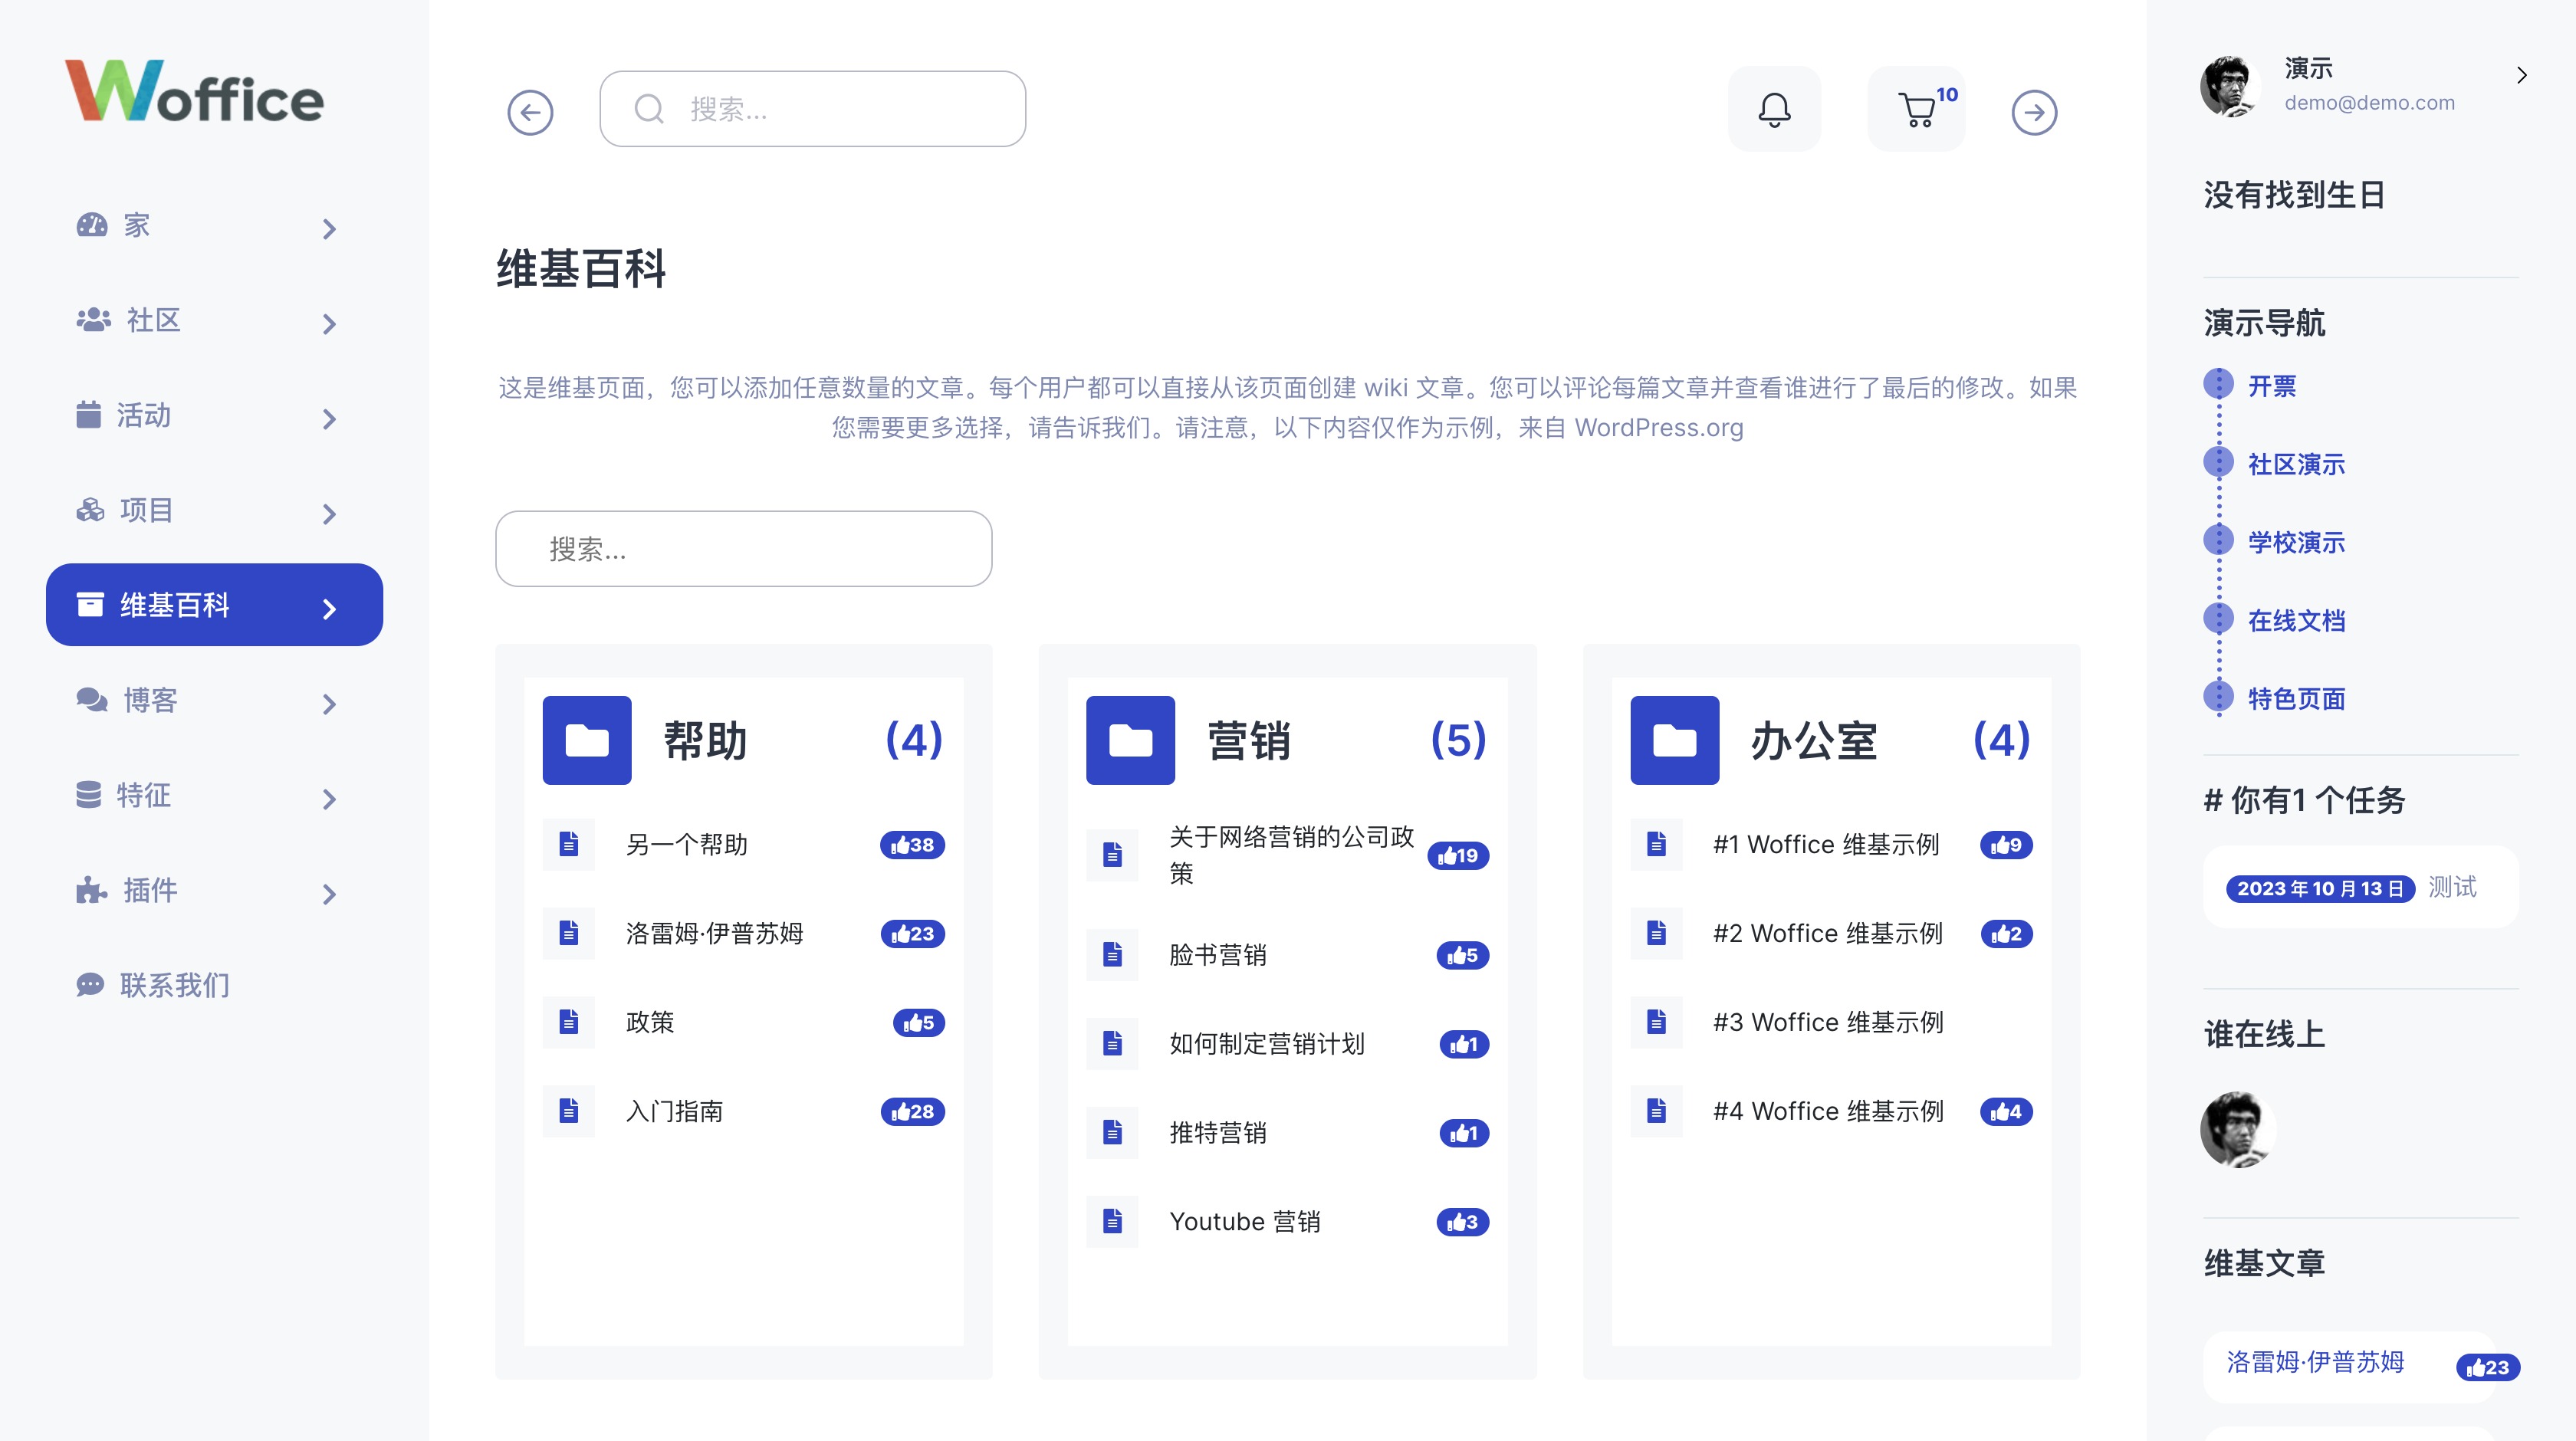Open the 特色页面 demo navigation link
Image resolution: width=2576 pixels, height=1441 pixels.
2296,698
